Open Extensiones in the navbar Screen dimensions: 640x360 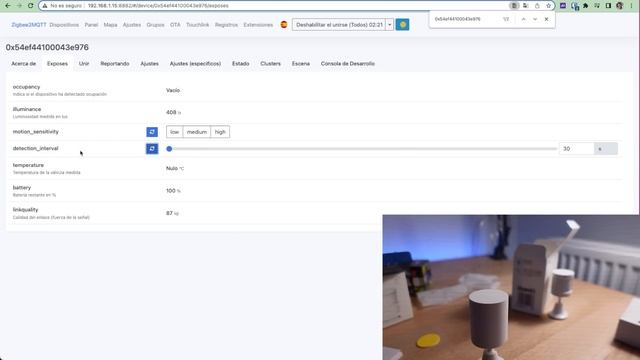258,24
